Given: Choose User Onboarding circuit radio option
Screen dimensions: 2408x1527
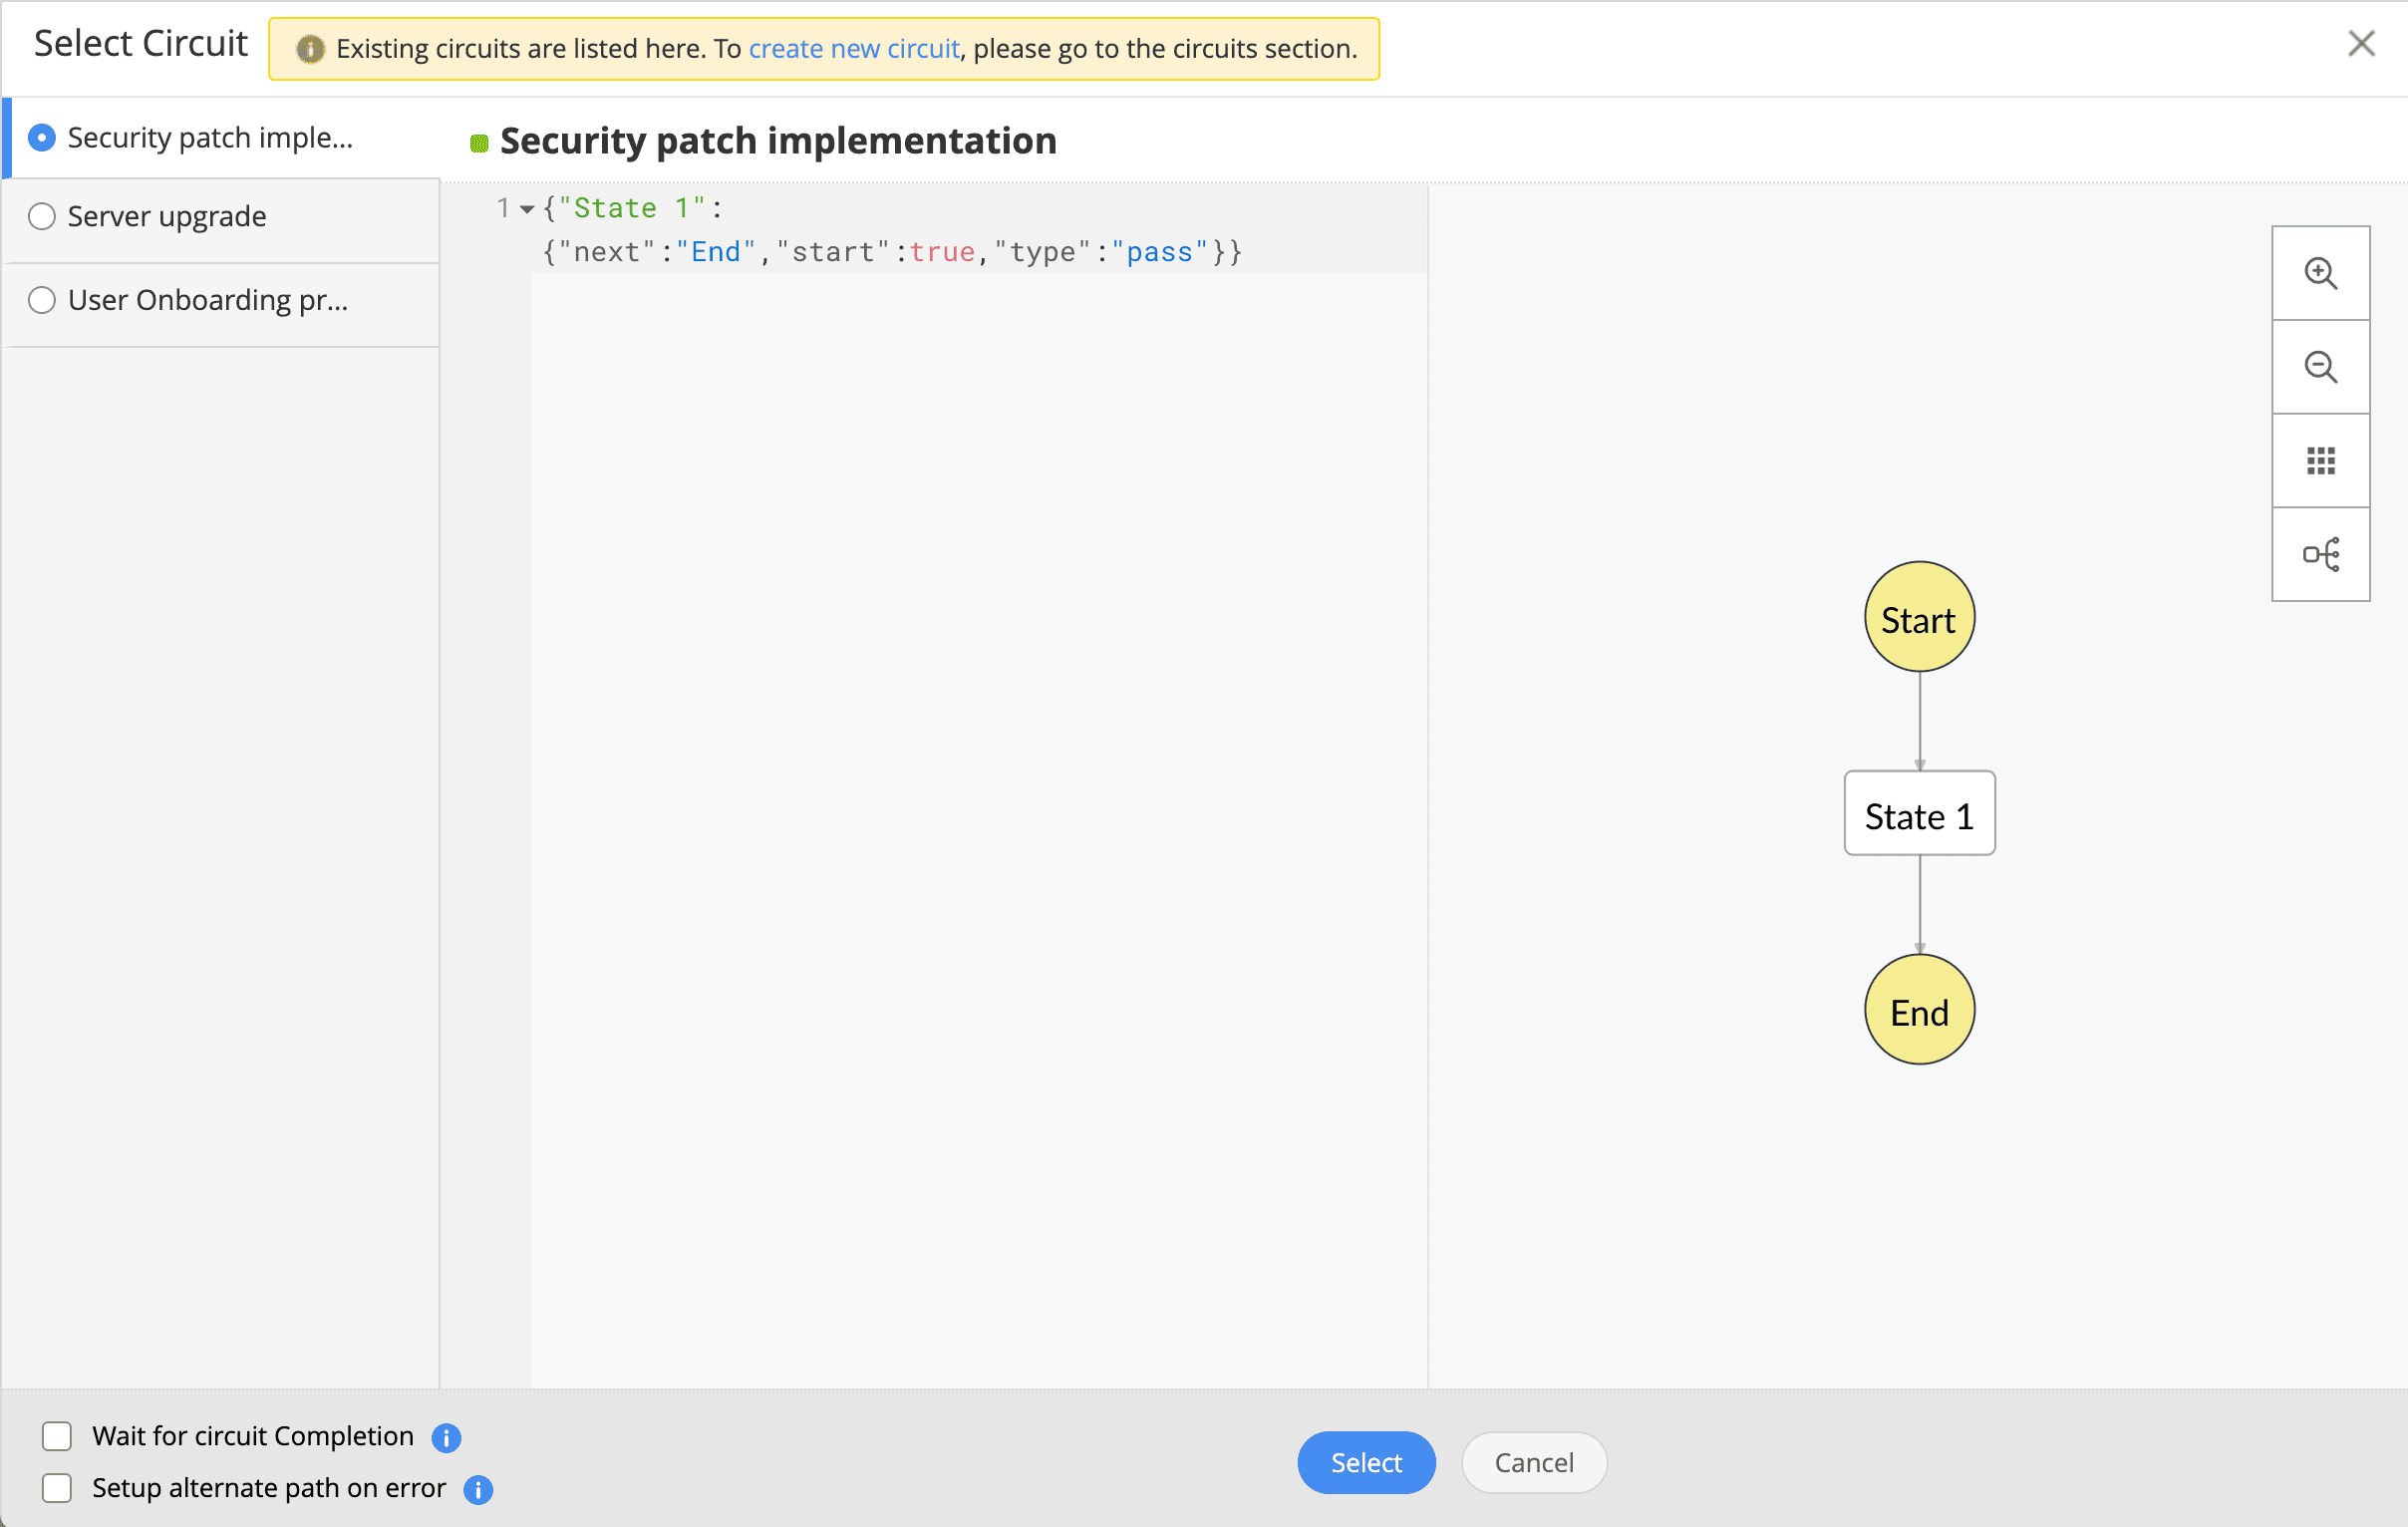Looking at the screenshot, I should 42,300.
